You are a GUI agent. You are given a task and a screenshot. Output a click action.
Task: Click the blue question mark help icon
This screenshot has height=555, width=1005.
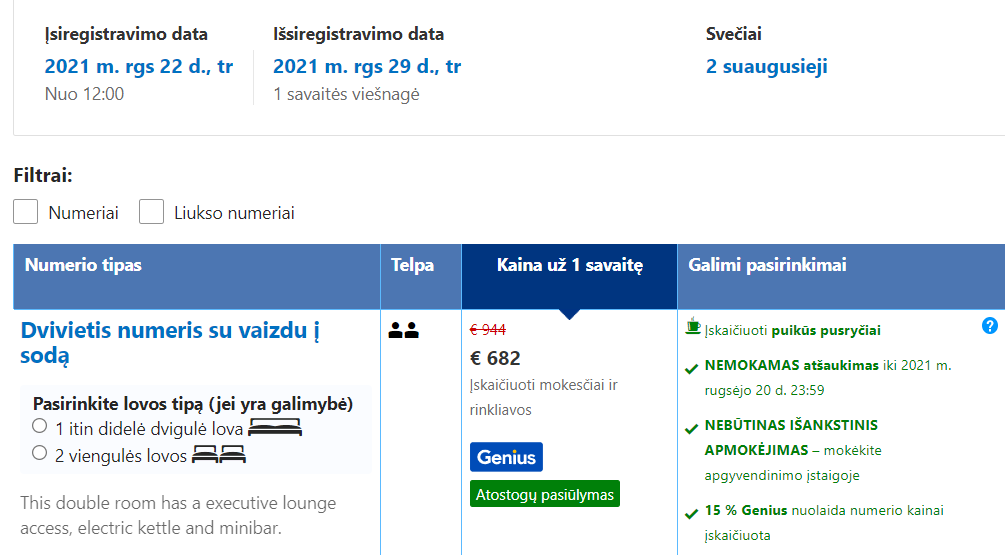point(990,326)
